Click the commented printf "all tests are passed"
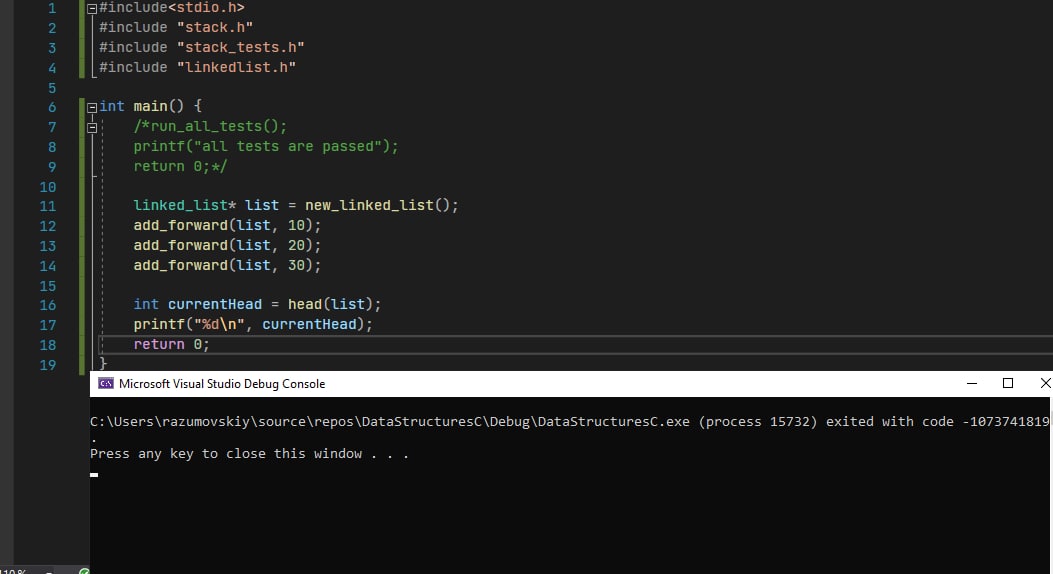Viewport: 1053px width, 574px height. [x=266, y=146]
